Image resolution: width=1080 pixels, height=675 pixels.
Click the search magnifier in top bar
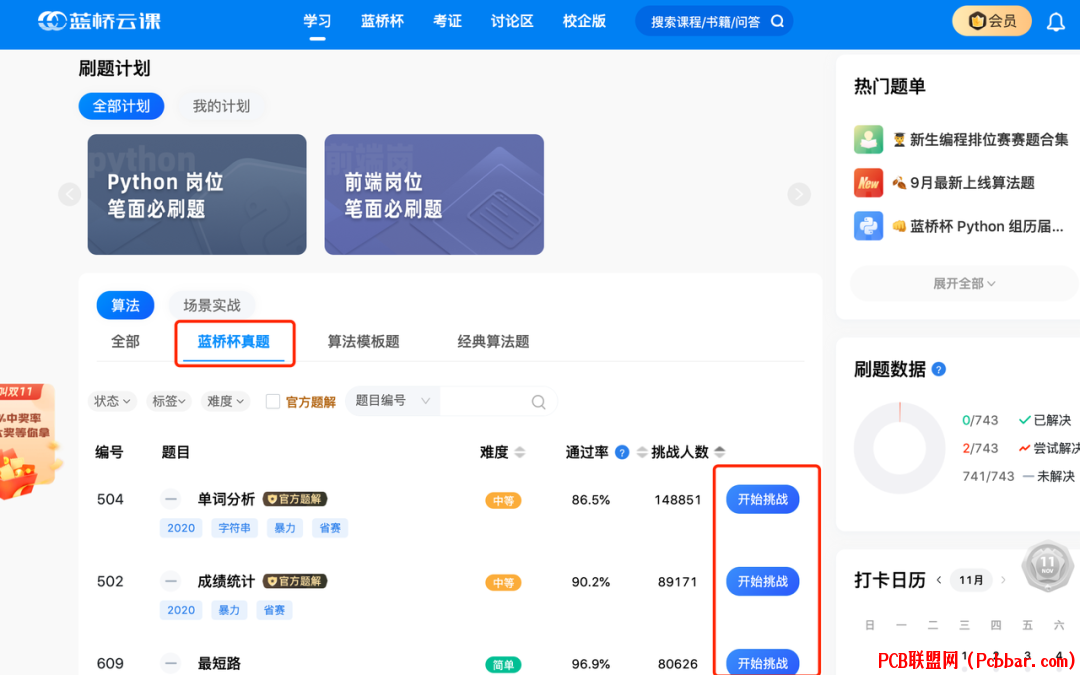[x=777, y=21]
